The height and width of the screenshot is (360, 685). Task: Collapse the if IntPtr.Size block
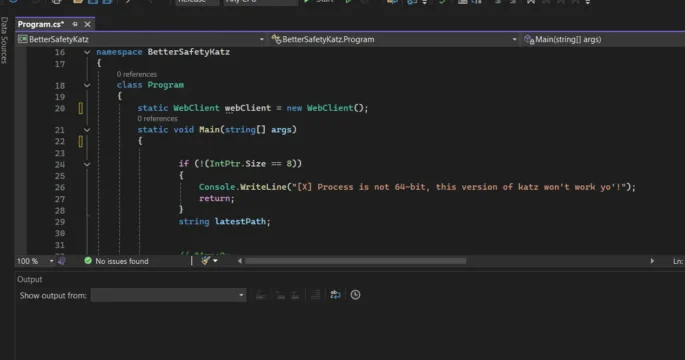[87, 164]
